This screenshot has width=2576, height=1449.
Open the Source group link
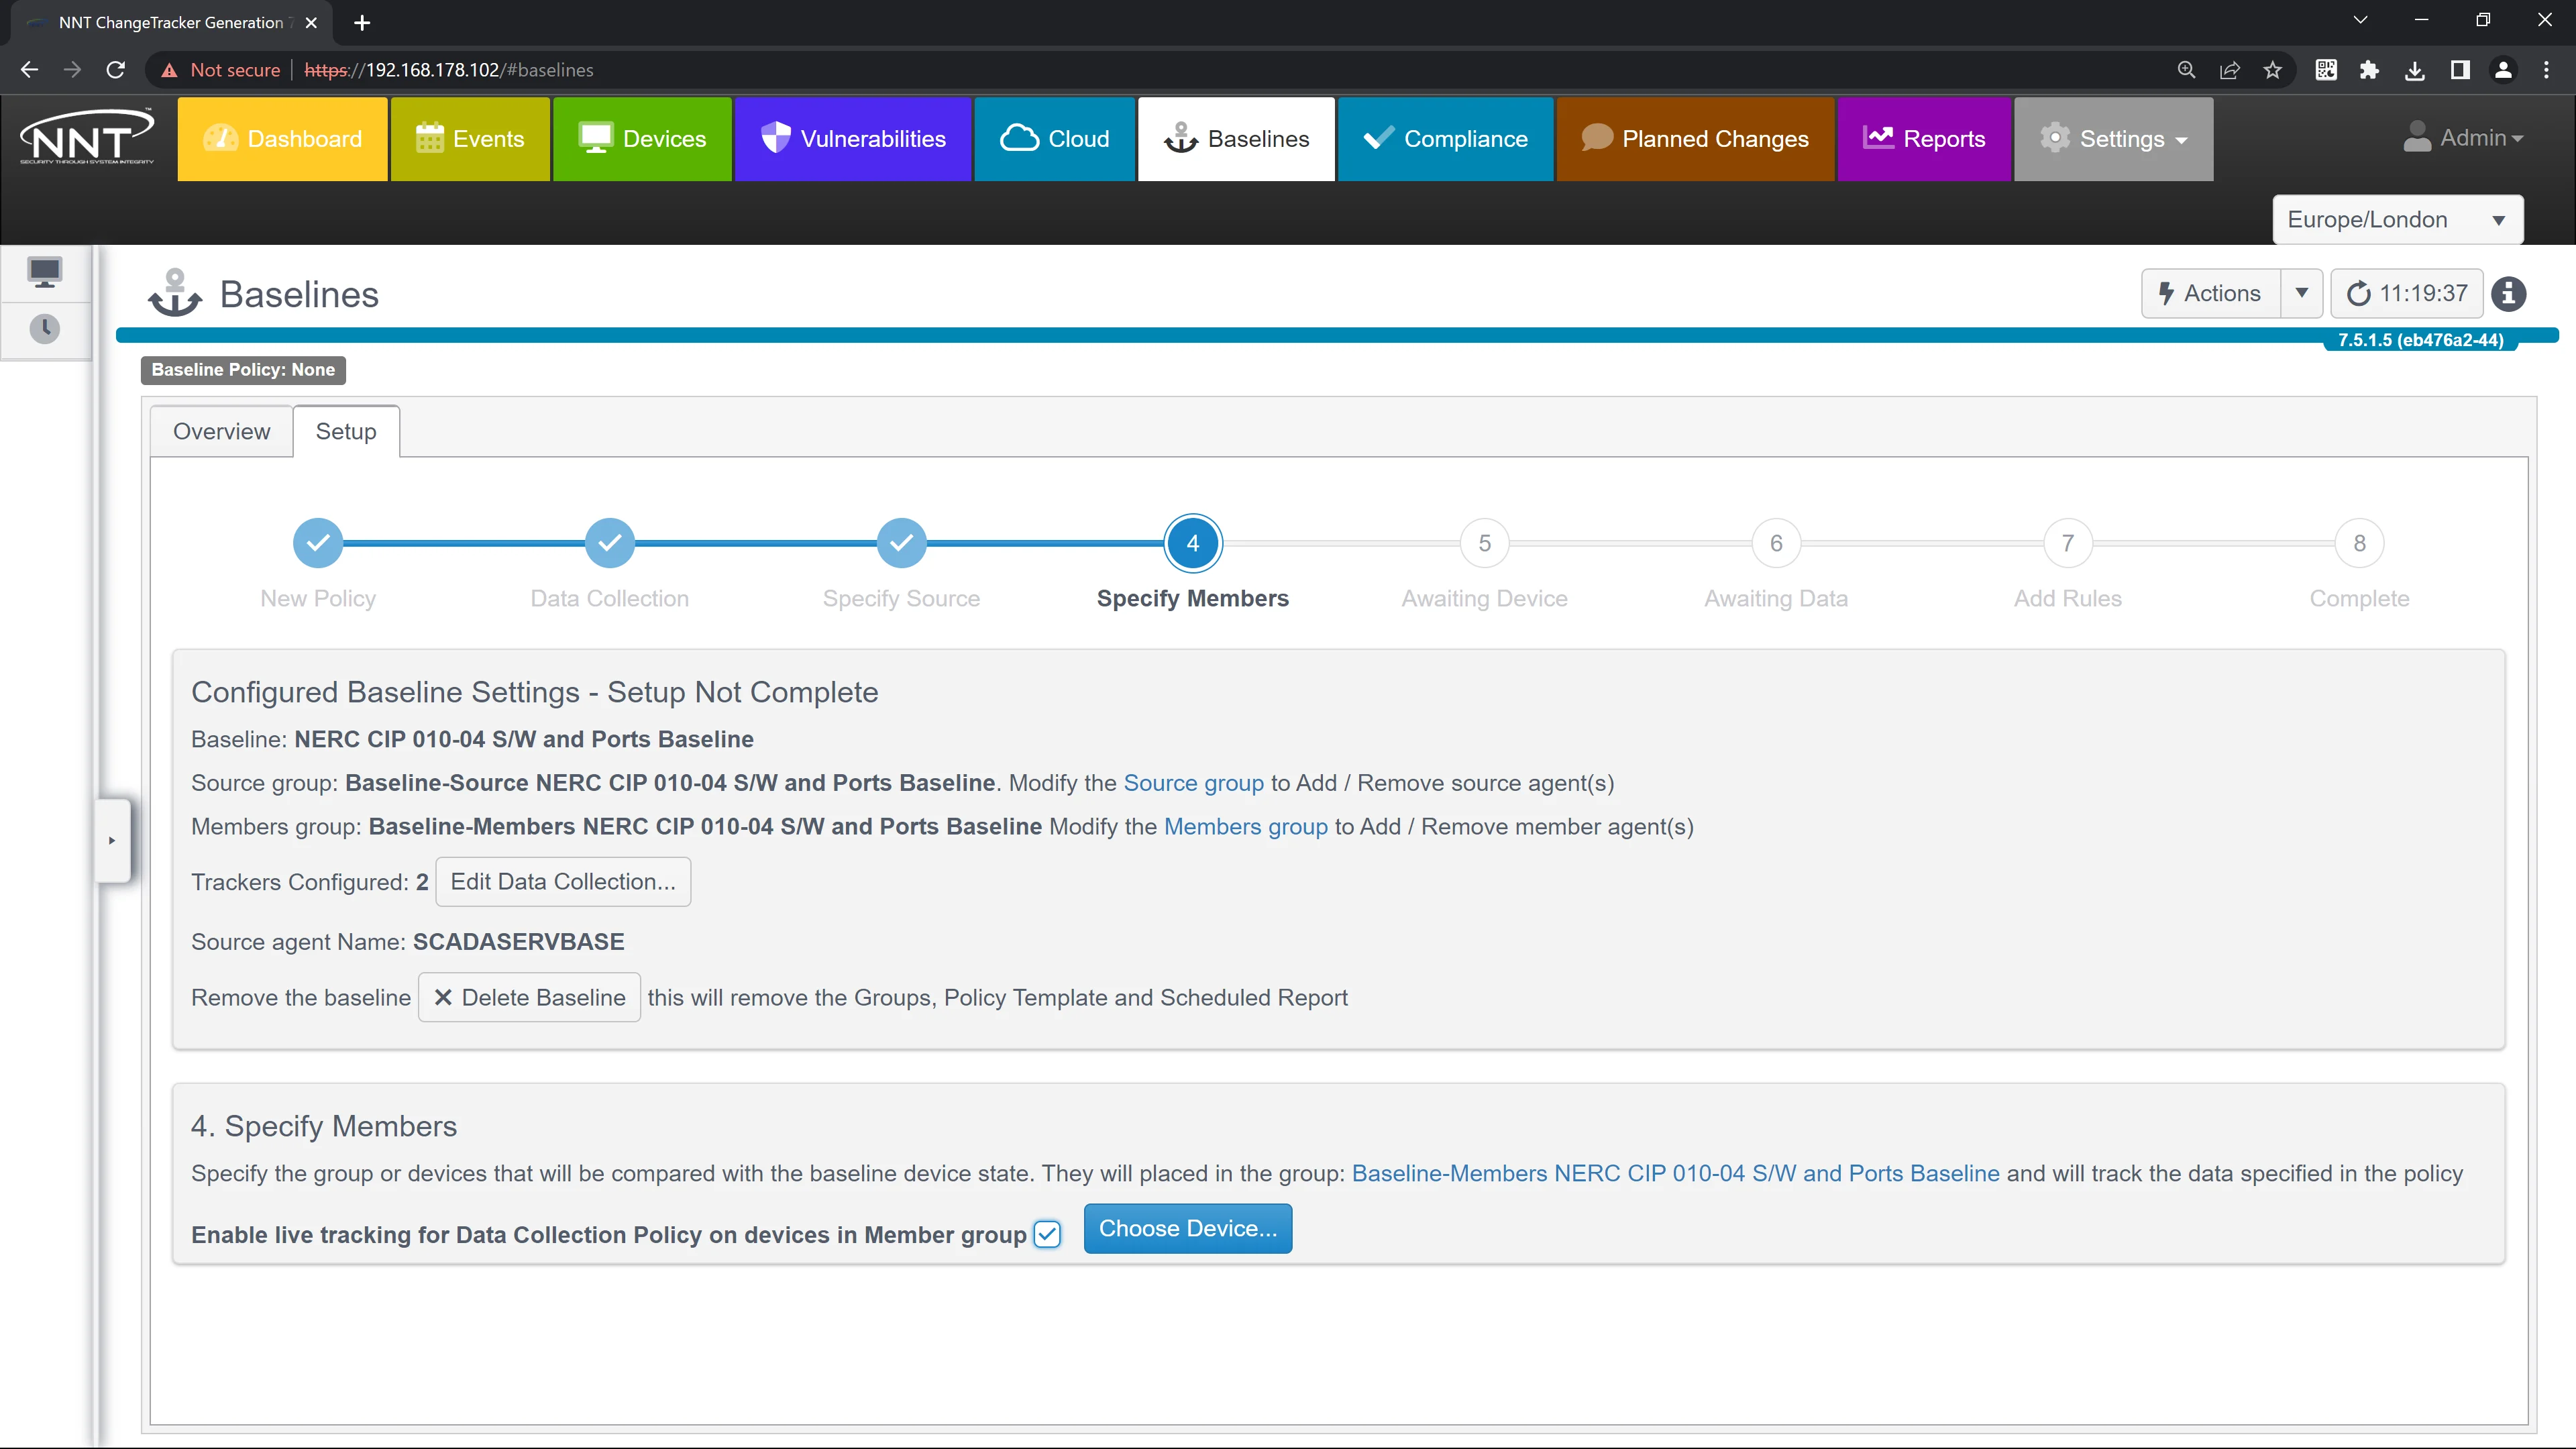[x=1193, y=783]
